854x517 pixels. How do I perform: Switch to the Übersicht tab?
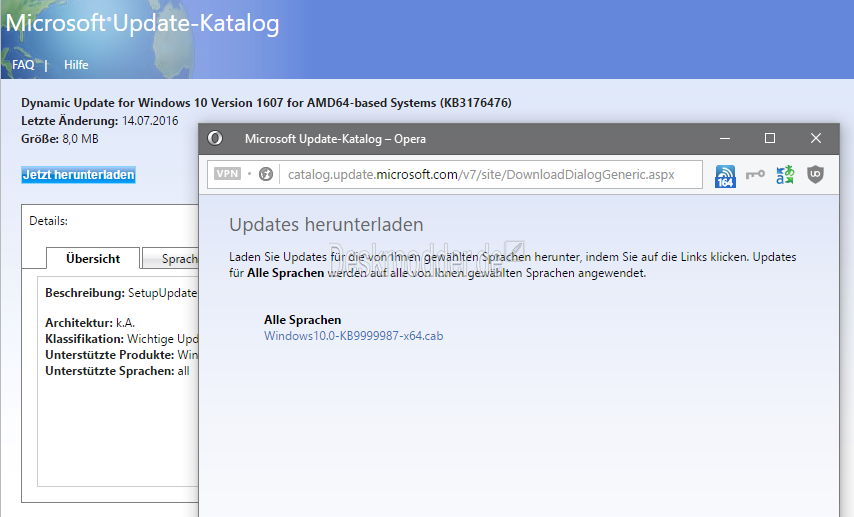click(93, 258)
